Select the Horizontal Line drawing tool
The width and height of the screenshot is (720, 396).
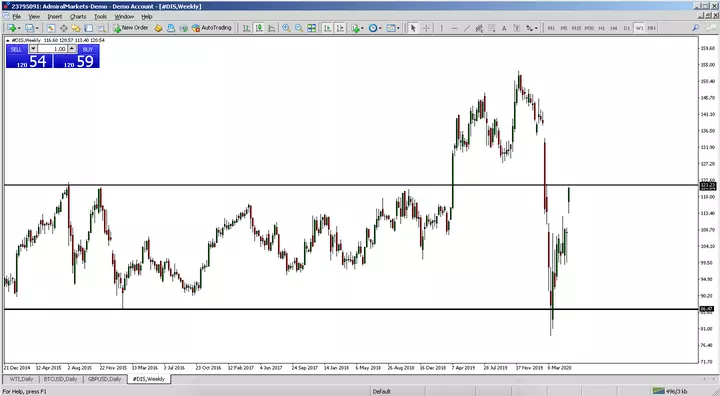[x=454, y=28]
